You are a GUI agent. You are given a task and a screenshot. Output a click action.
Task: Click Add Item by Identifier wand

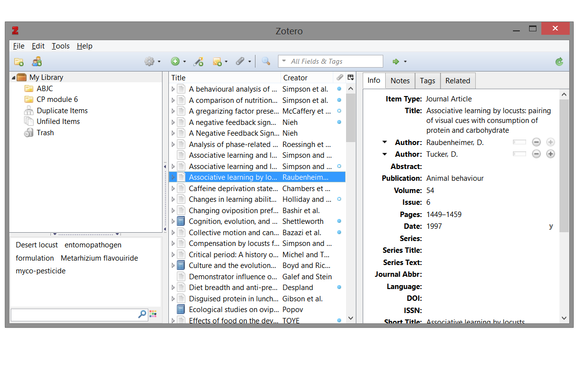199,61
